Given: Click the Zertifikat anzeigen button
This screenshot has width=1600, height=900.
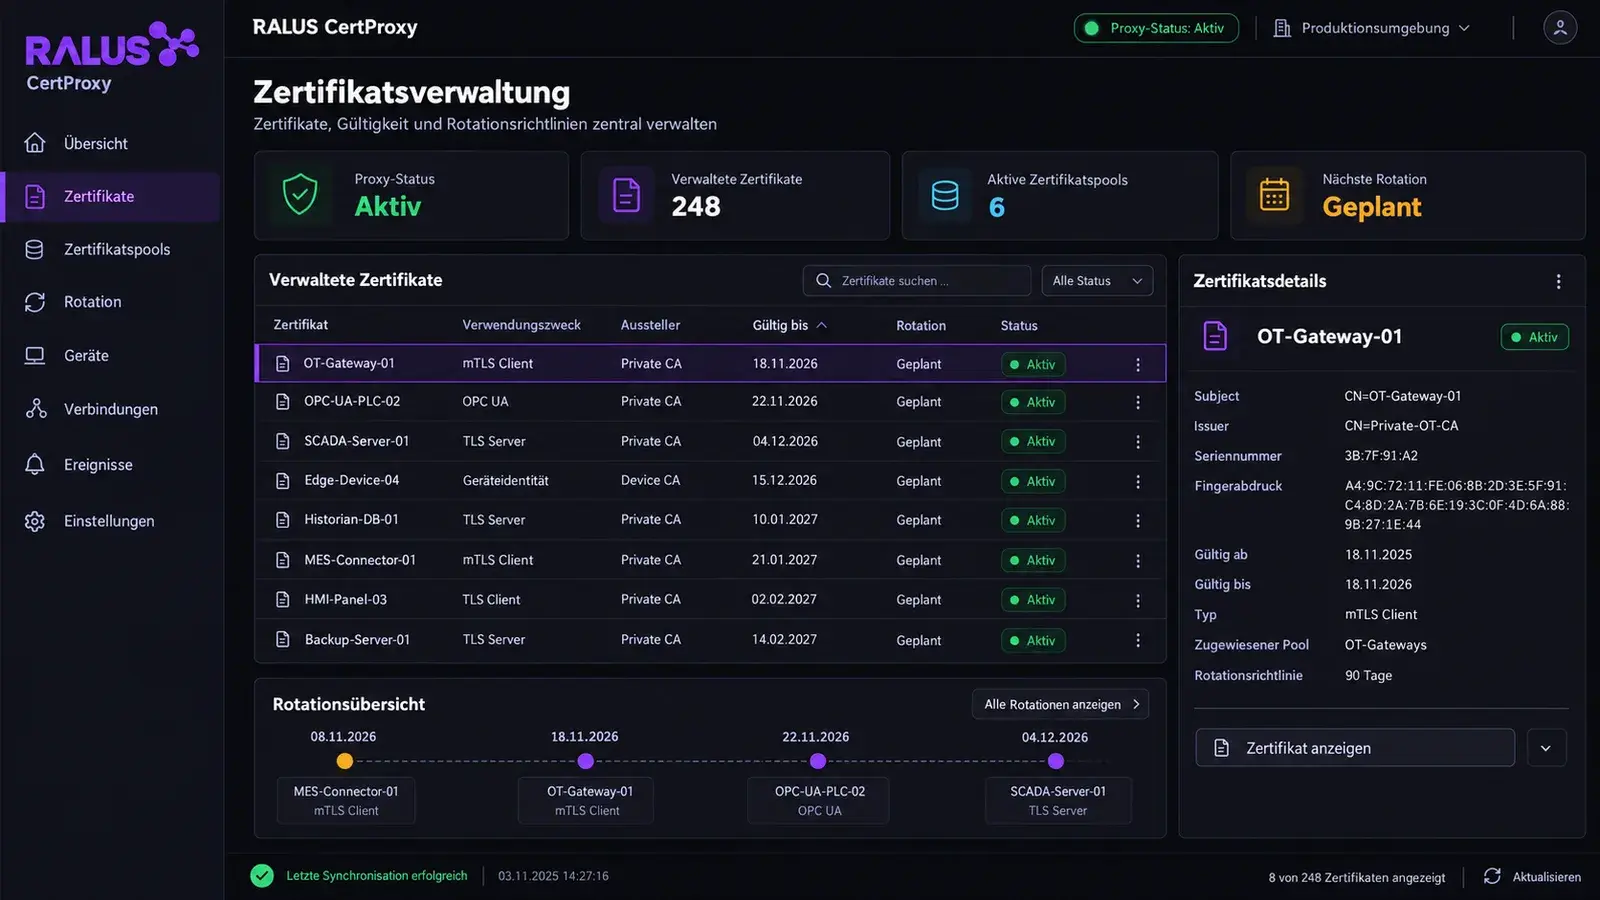Looking at the screenshot, I should (1355, 748).
